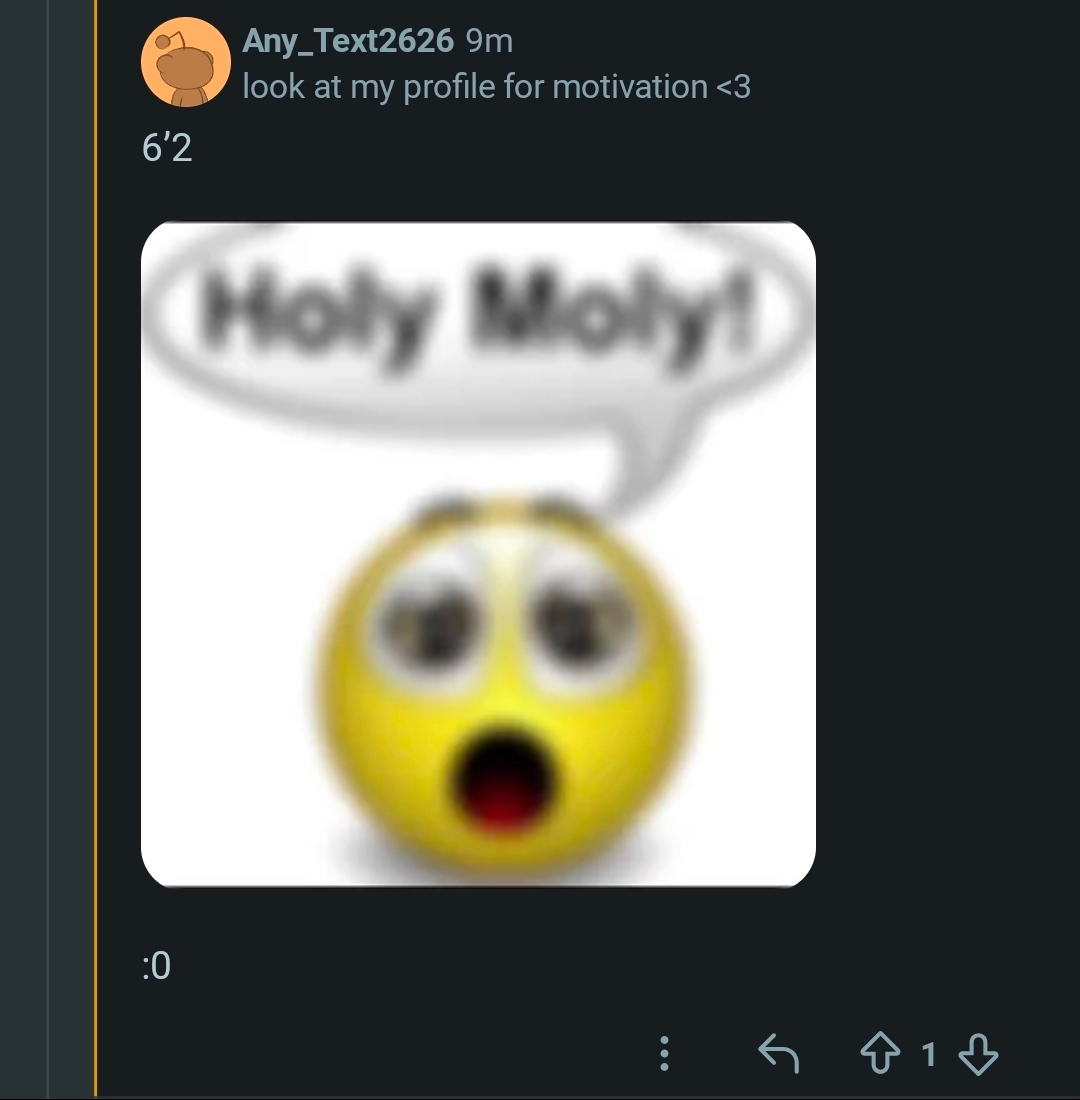
Task: Tap the "6'2" comment text
Action: point(166,148)
